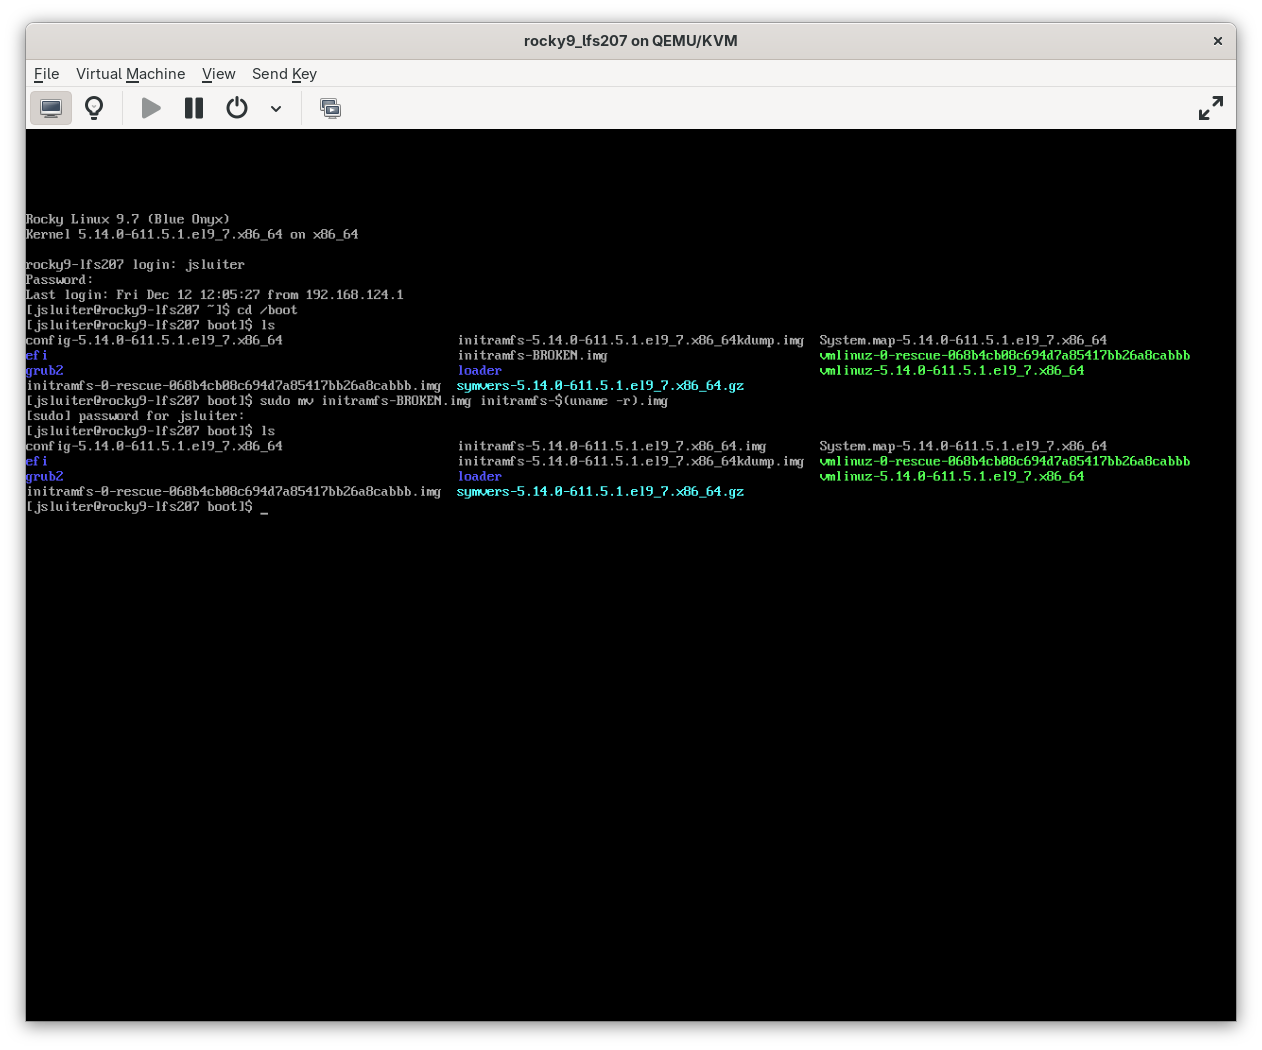Click the symvers gzip filename
The image size is (1262, 1050).
599,385
